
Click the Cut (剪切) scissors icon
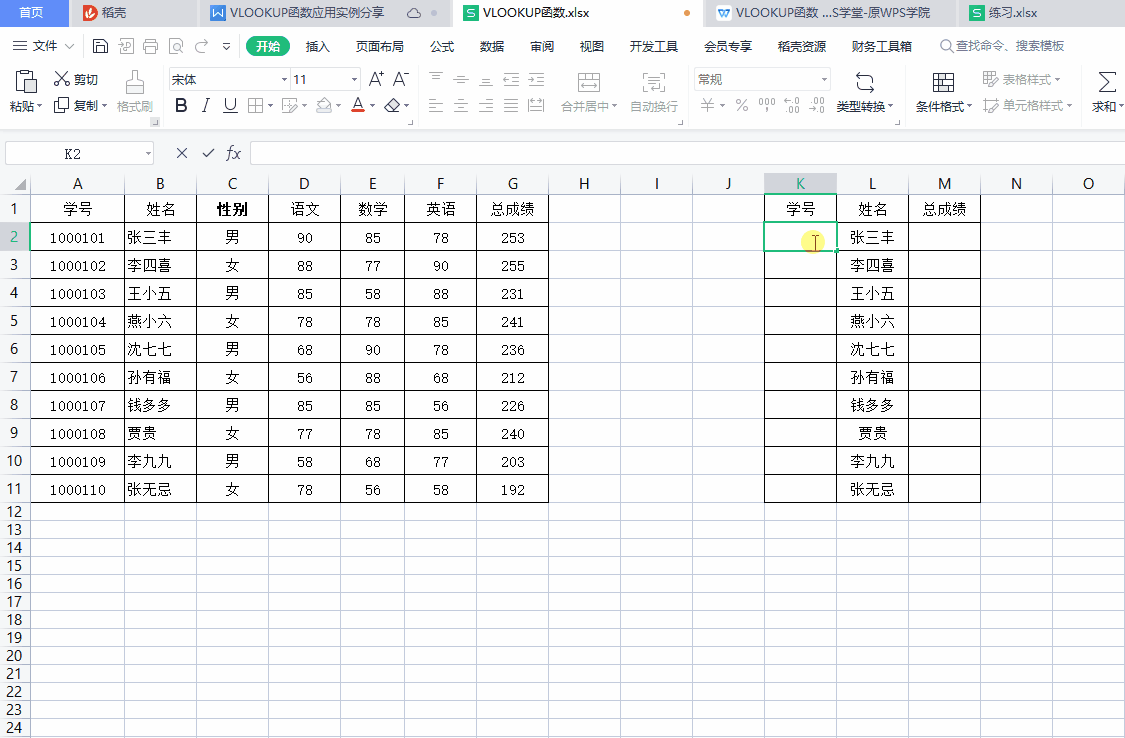coord(62,79)
